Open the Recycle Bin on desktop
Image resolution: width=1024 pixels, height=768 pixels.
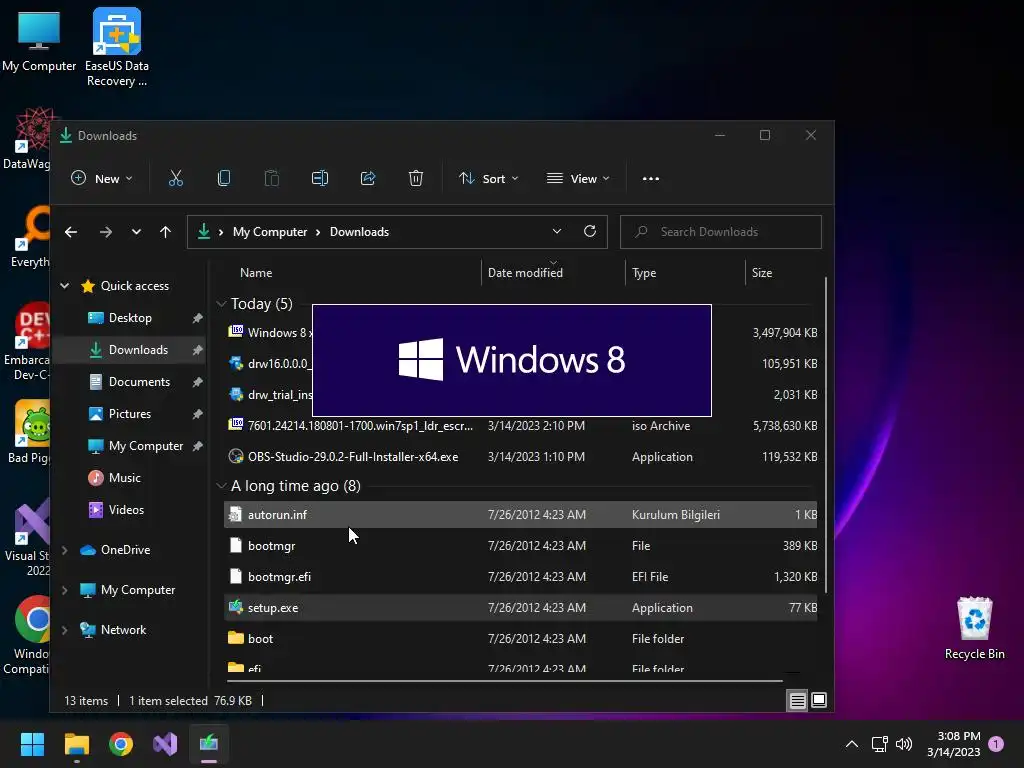click(x=974, y=628)
